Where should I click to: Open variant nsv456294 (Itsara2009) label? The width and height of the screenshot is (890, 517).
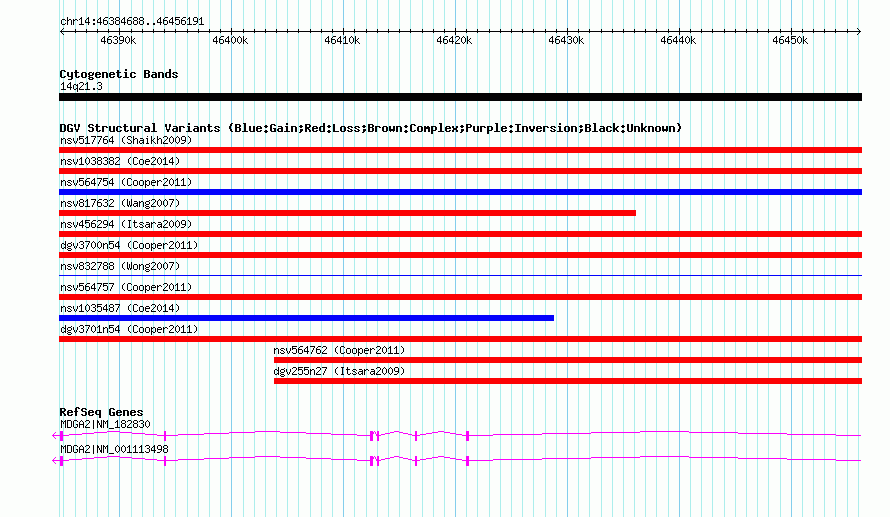(126, 224)
